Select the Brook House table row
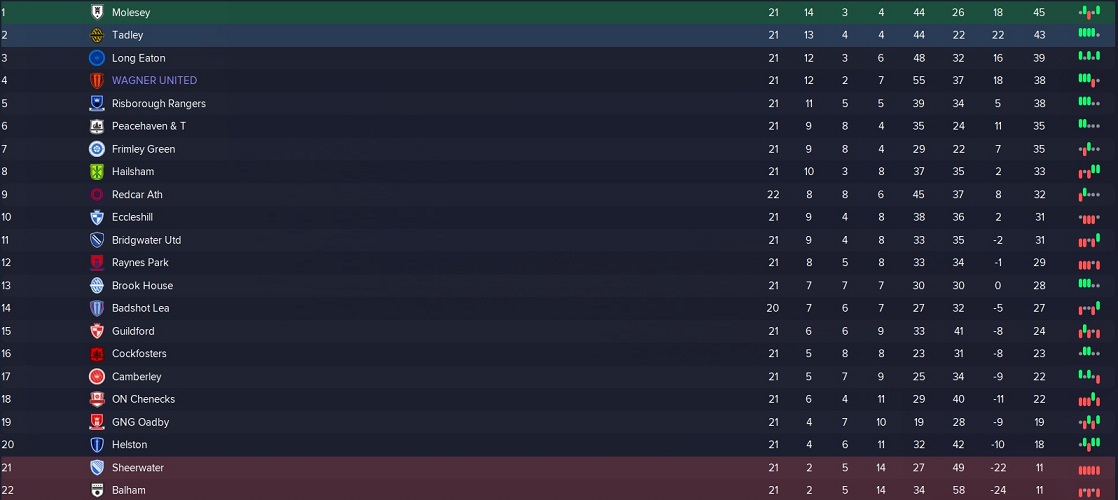Screen dimensions: 1118x500 pos(559,285)
